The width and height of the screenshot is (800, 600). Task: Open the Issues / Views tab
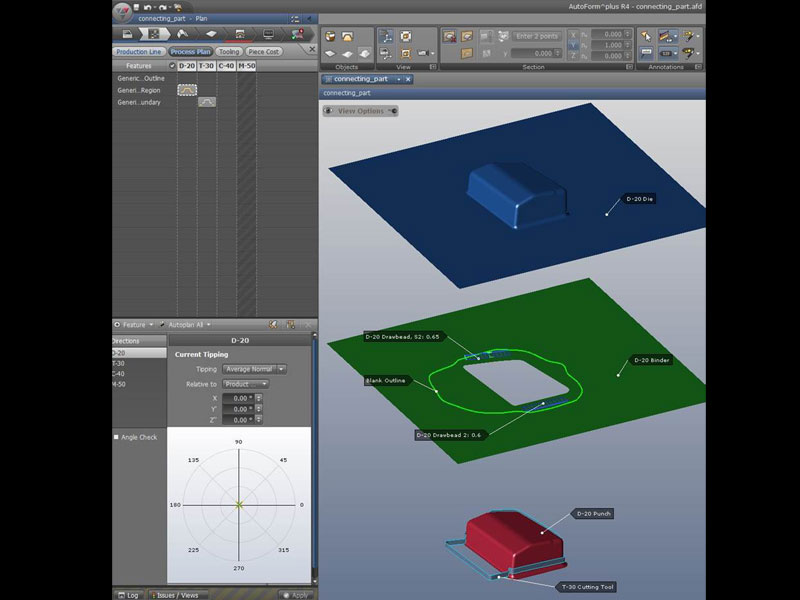(x=178, y=595)
